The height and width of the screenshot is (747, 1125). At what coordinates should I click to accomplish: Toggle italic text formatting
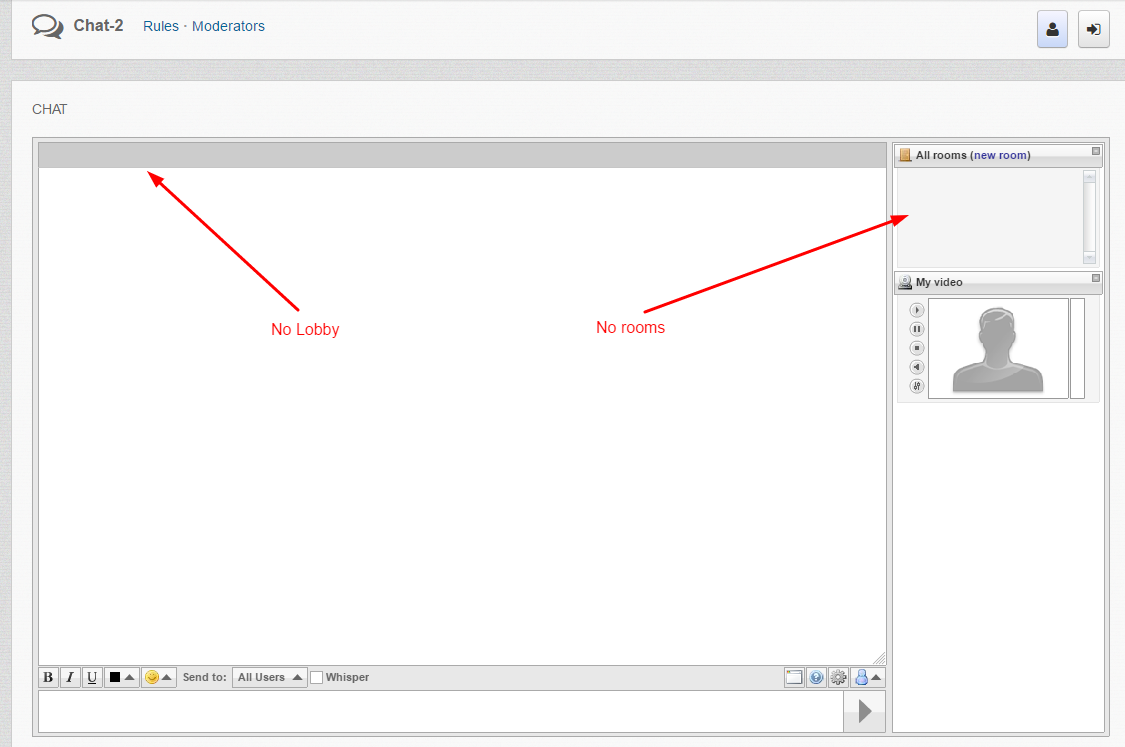(x=70, y=677)
